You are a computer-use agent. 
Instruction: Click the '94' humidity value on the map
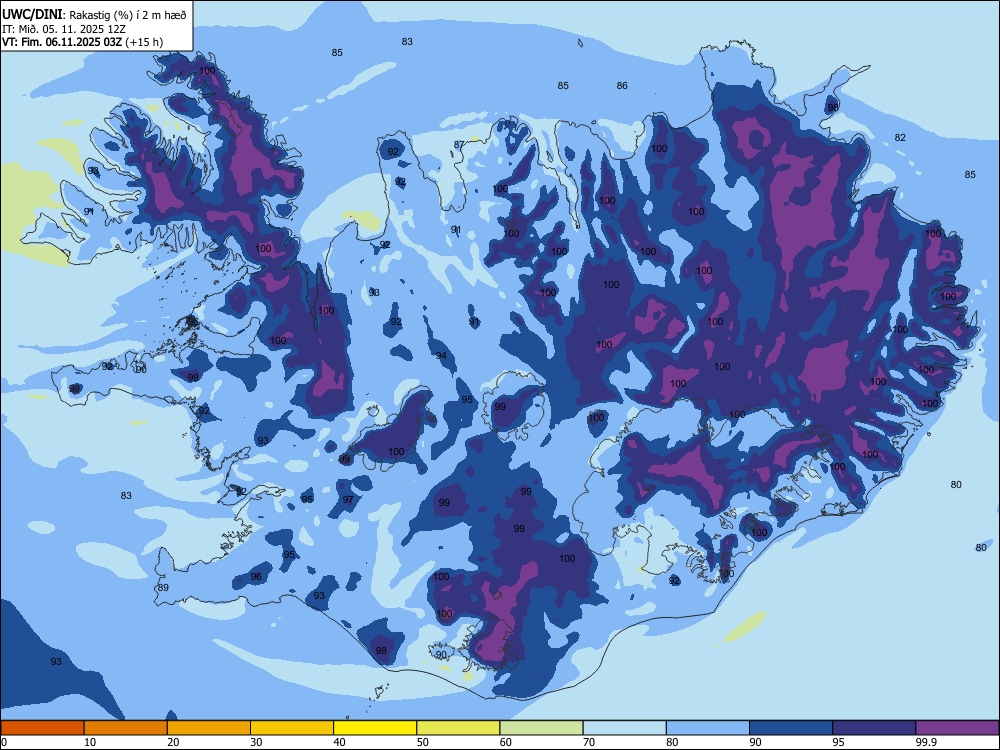441,356
